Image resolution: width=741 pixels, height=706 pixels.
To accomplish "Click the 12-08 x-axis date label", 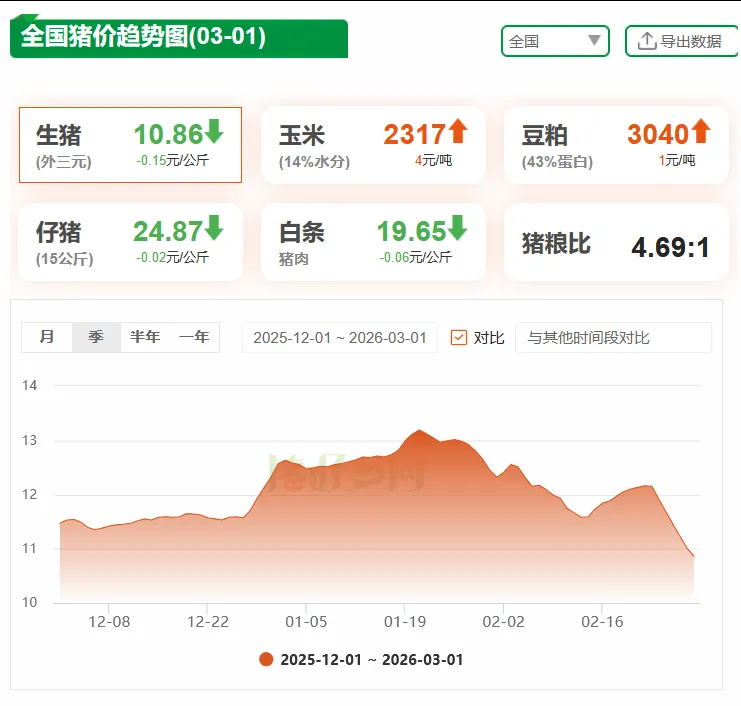I will 109,621.
